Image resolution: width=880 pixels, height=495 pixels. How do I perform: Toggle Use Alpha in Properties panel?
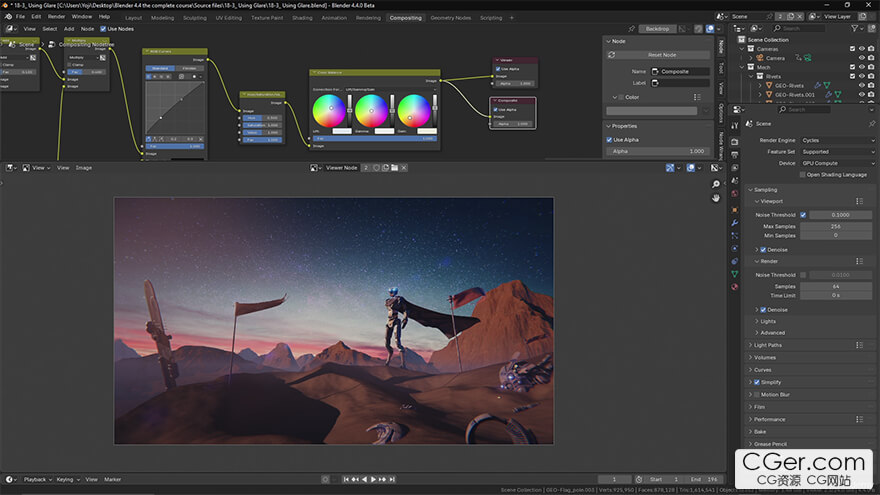[609, 140]
